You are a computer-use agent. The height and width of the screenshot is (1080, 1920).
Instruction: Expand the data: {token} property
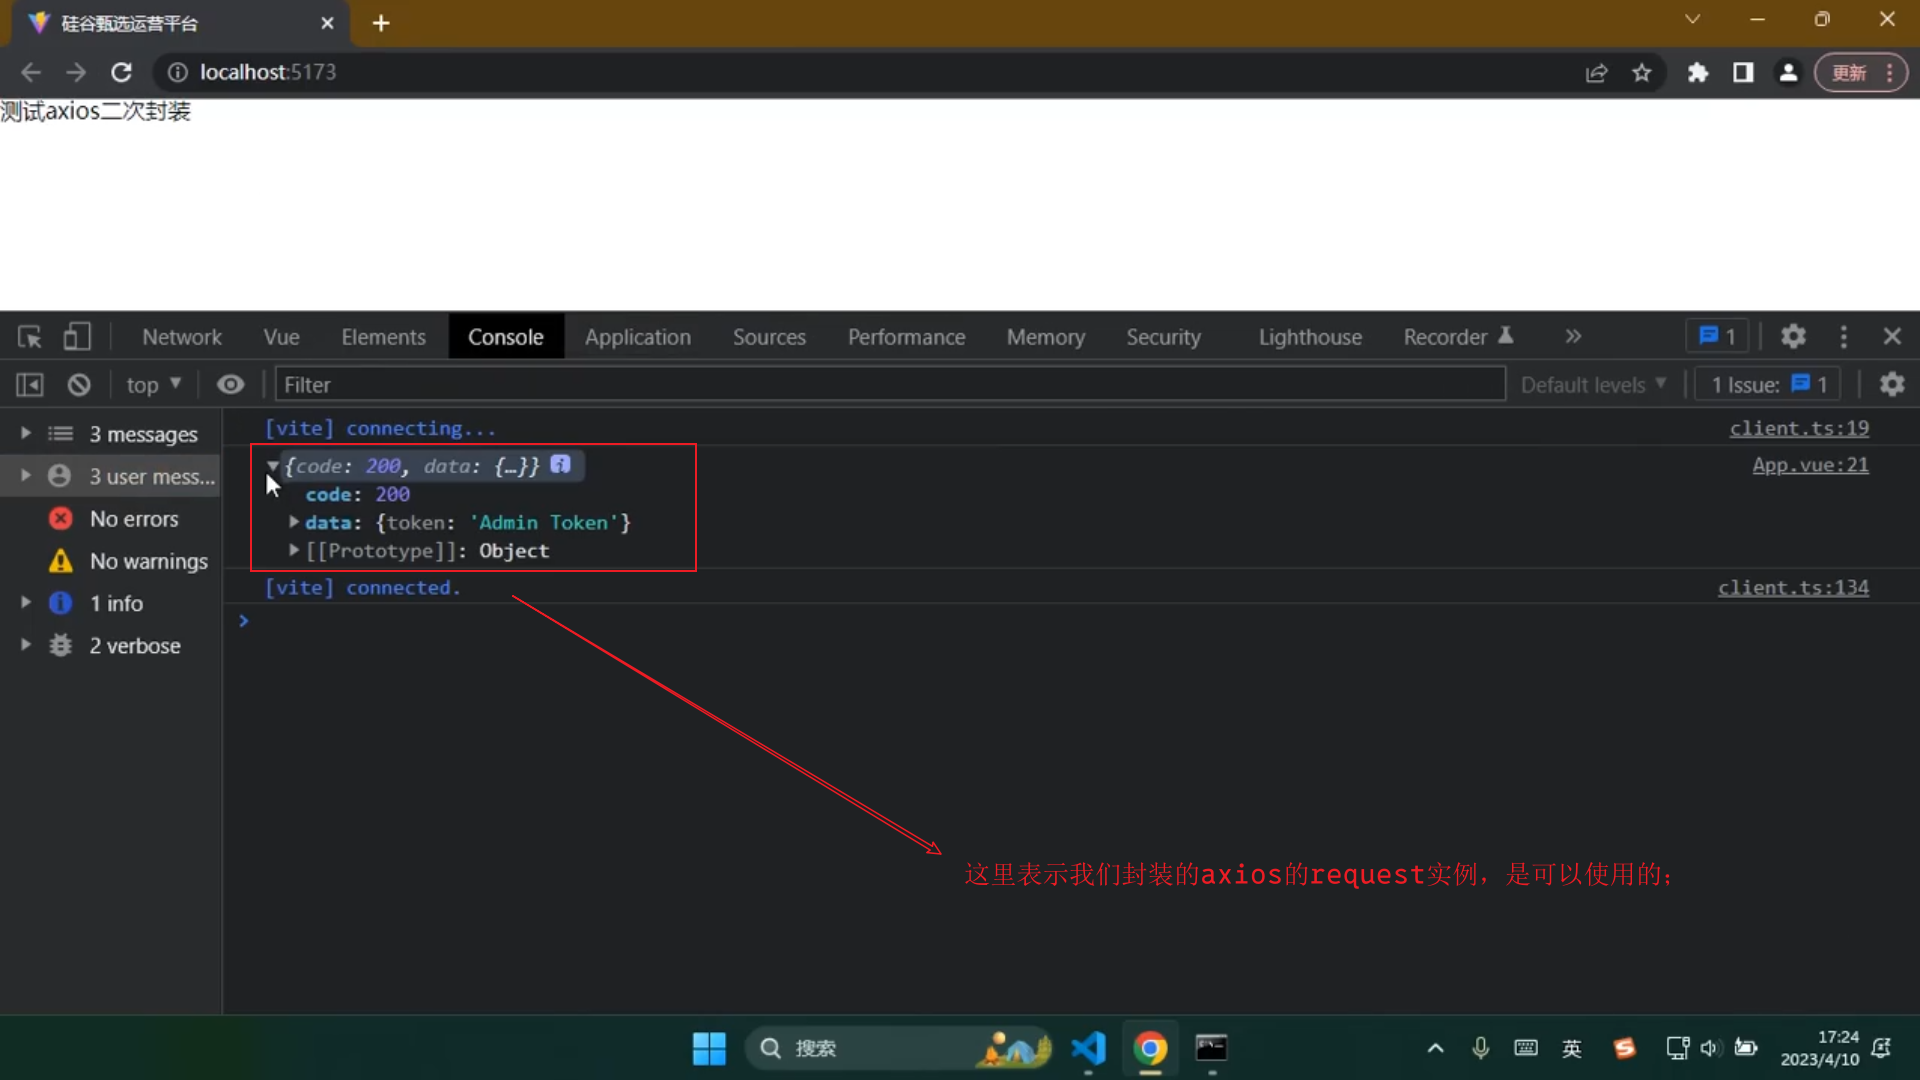(x=294, y=522)
